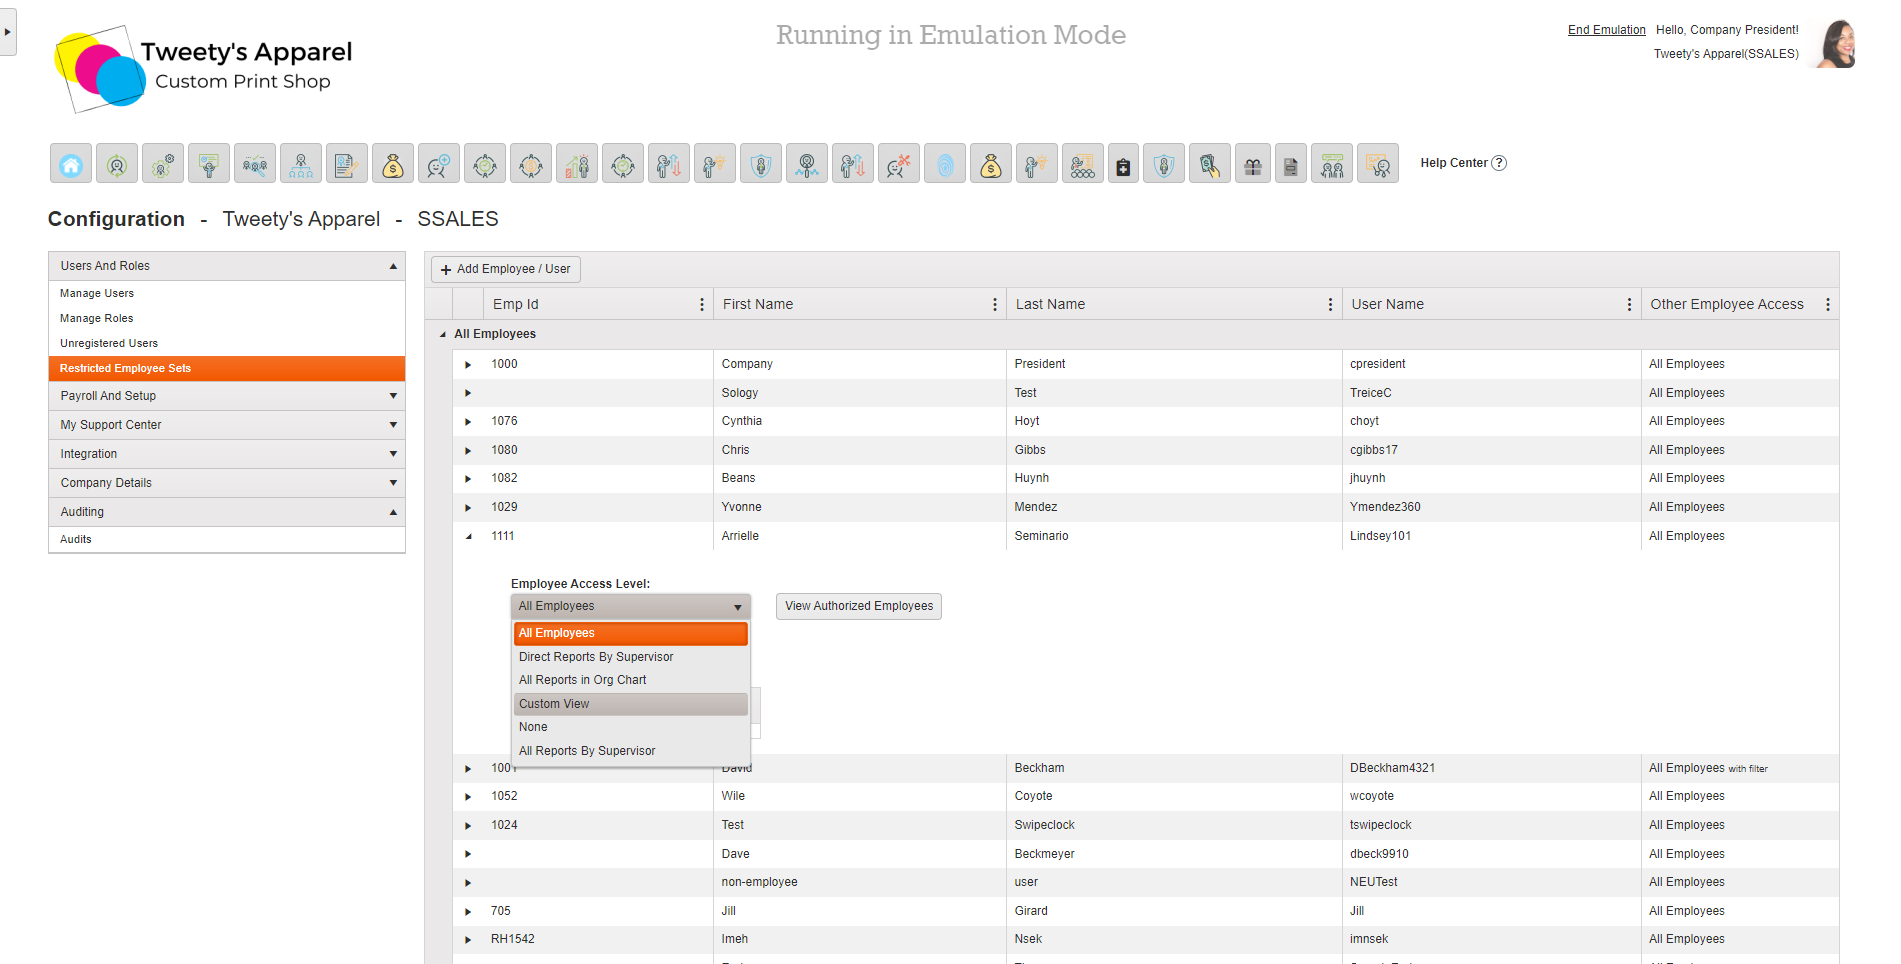Click View Authorized Employees button
The width and height of the screenshot is (1901, 964).
click(x=859, y=606)
